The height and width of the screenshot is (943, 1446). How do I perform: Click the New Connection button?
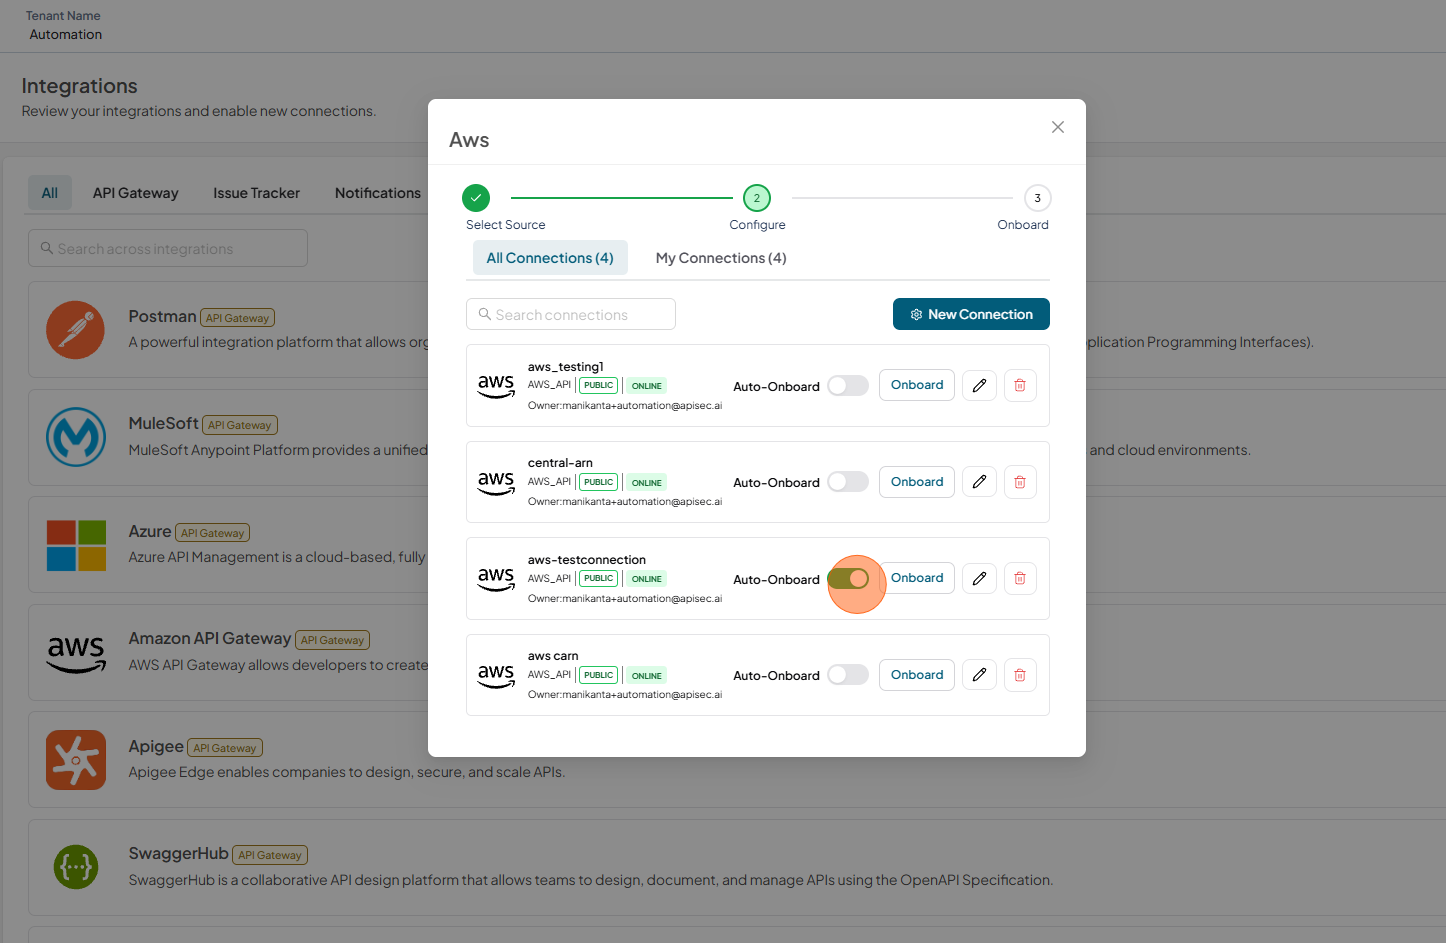pyautogui.click(x=971, y=314)
